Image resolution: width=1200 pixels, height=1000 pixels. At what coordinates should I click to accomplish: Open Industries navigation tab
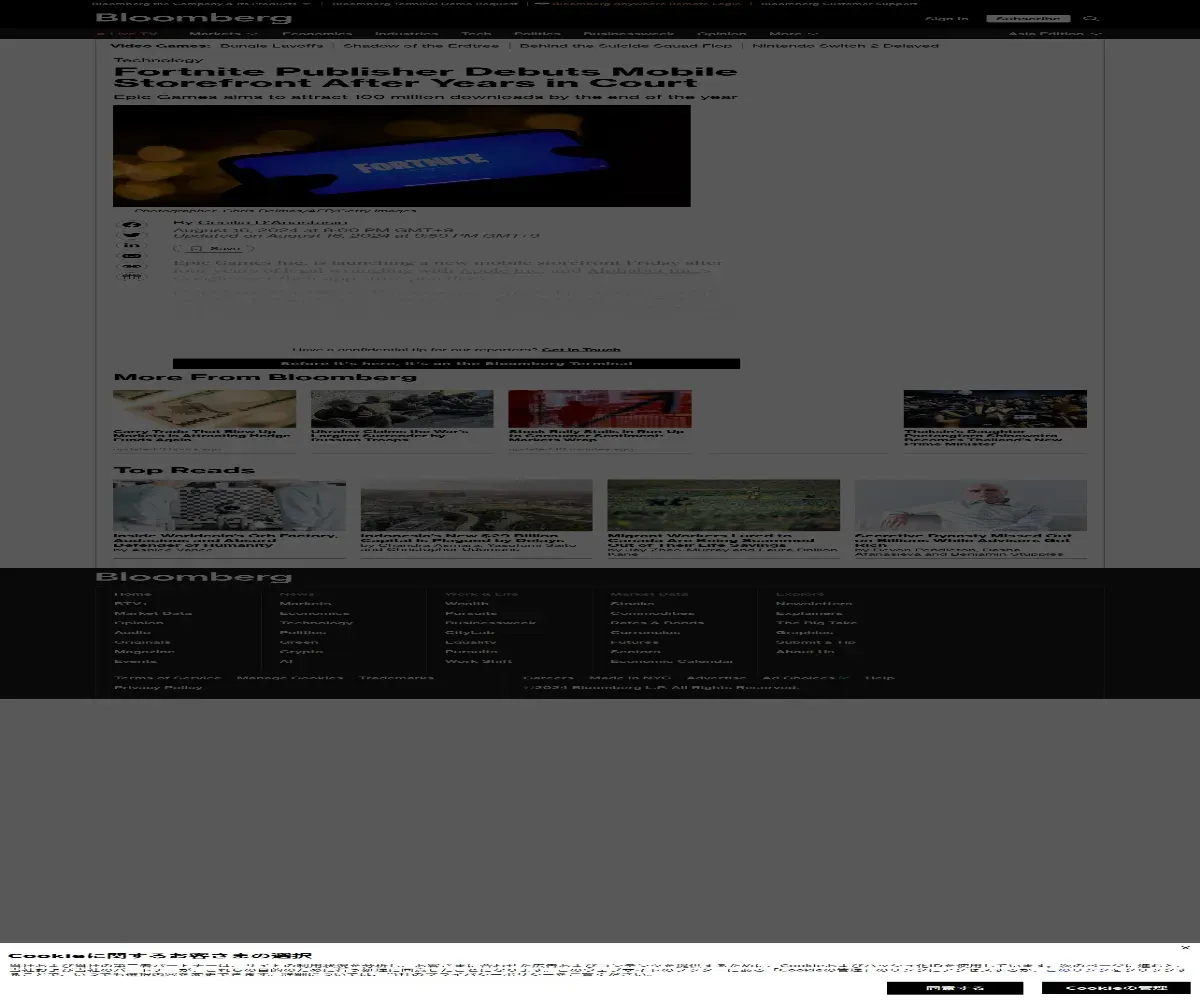[x=407, y=34]
